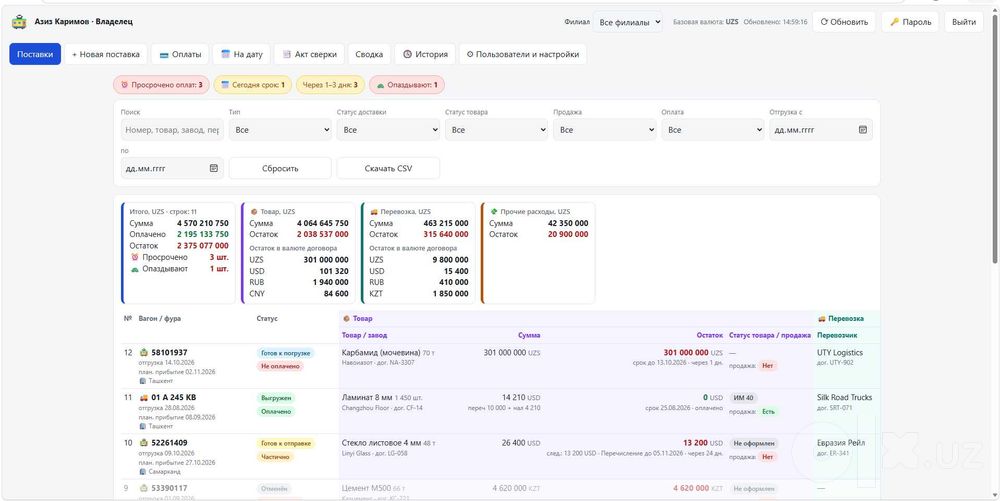This screenshot has height=501, width=1000.
Task: Open the Пользователи и настройки tab
Action: point(523,55)
